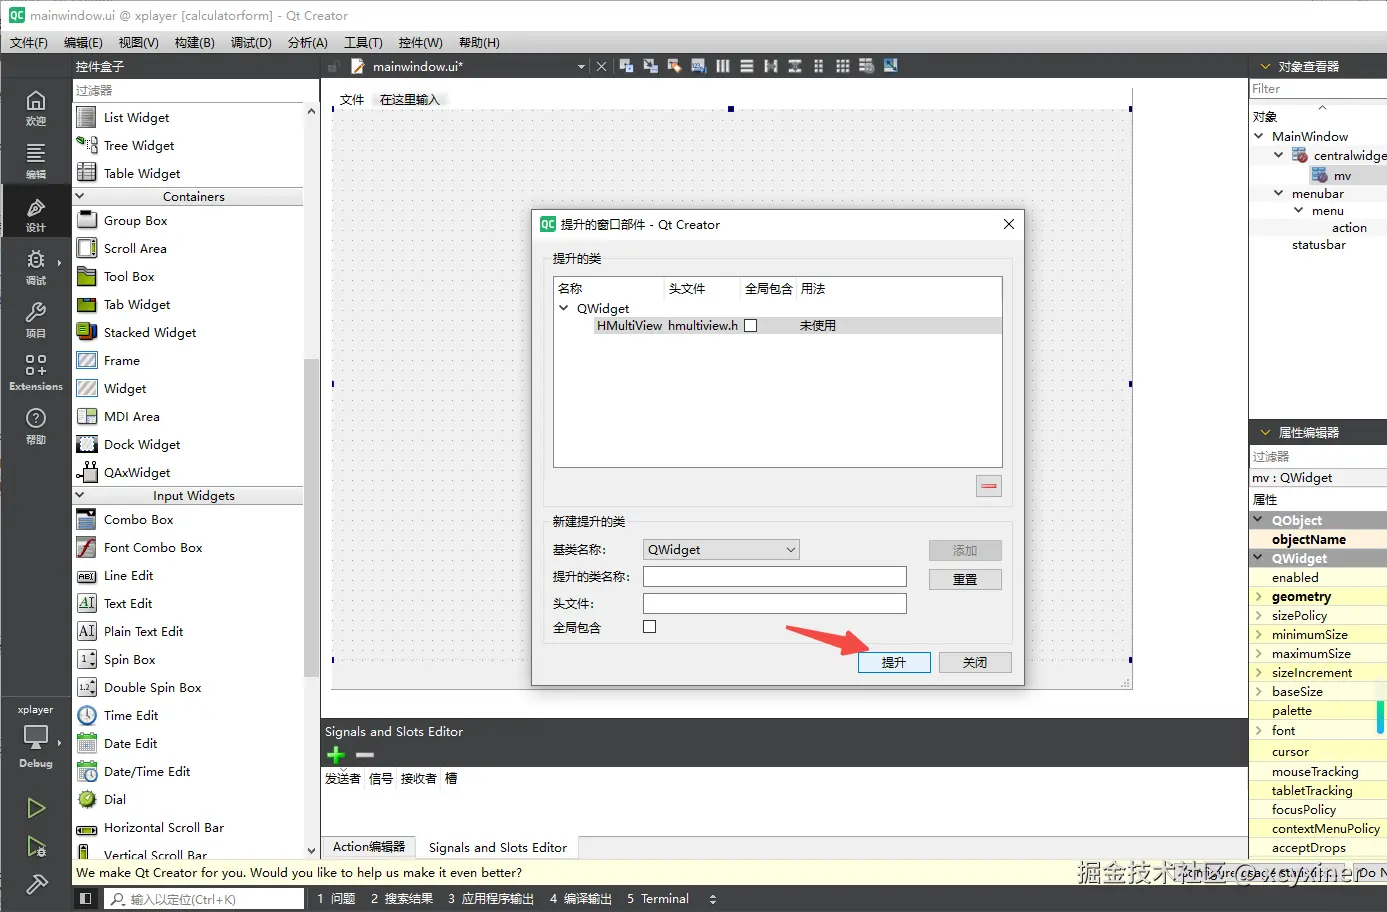1387x912 pixels.
Task: Collapse the MainWindow object tree node
Action: [x=1259, y=137]
